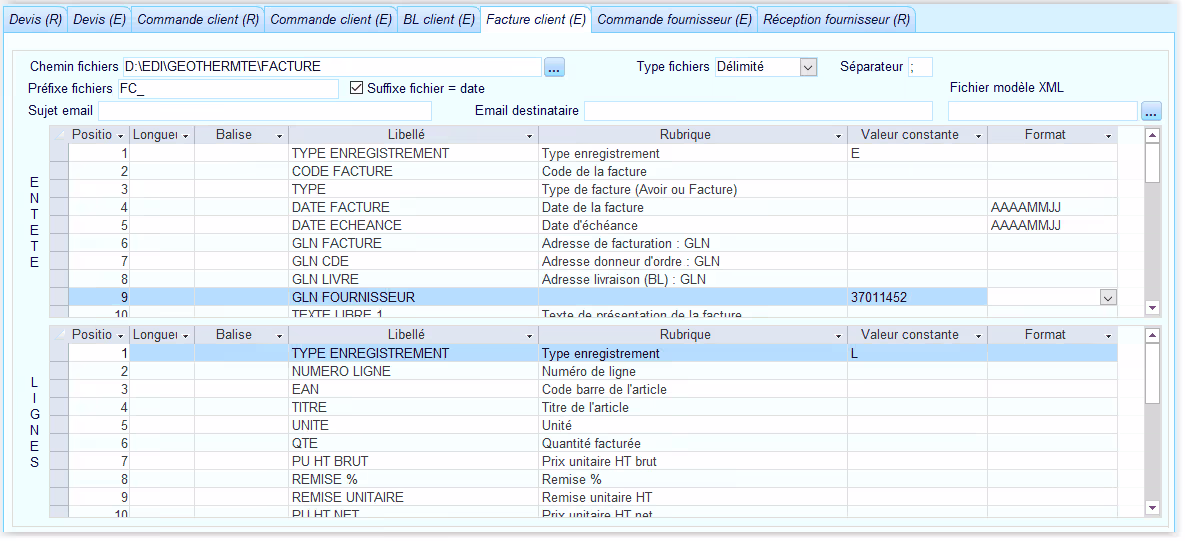Click down arrow of LIGNES table scrollbar
The width and height of the screenshot is (1185, 541).
pos(1152,508)
